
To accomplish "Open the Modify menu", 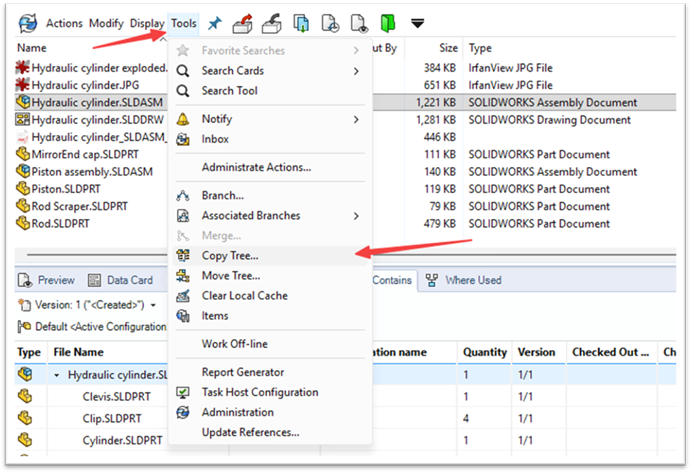I will pyautogui.click(x=106, y=23).
